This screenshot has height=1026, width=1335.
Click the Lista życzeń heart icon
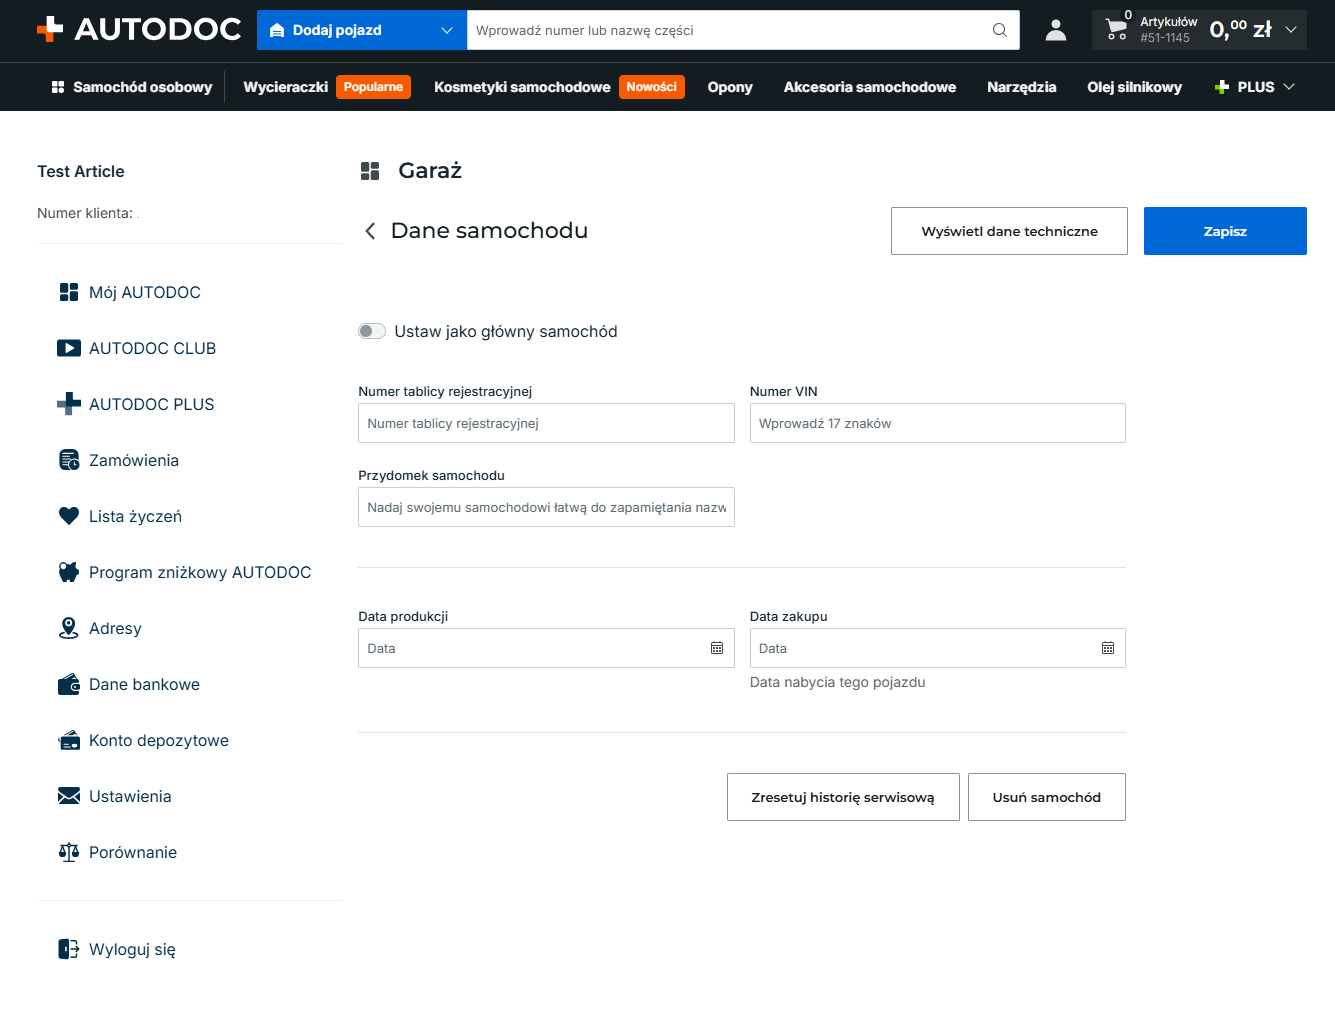(69, 516)
